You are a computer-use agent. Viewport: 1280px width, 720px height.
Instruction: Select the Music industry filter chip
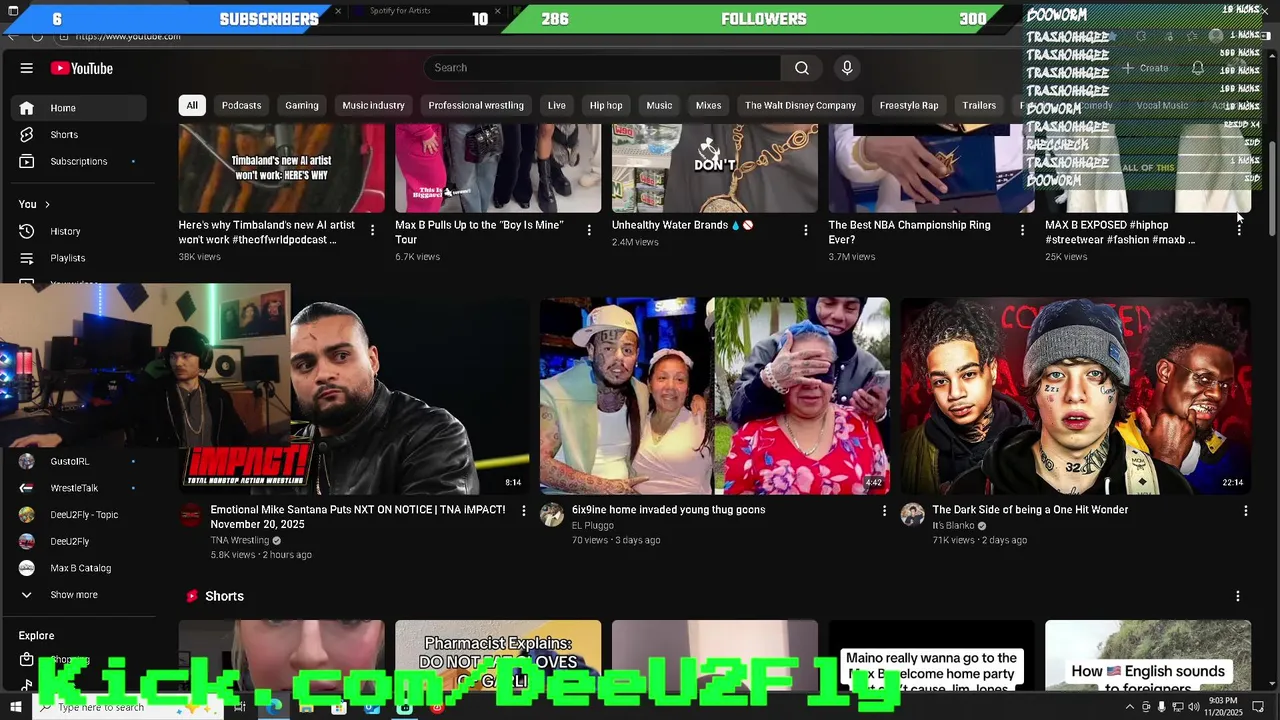pos(373,105)
